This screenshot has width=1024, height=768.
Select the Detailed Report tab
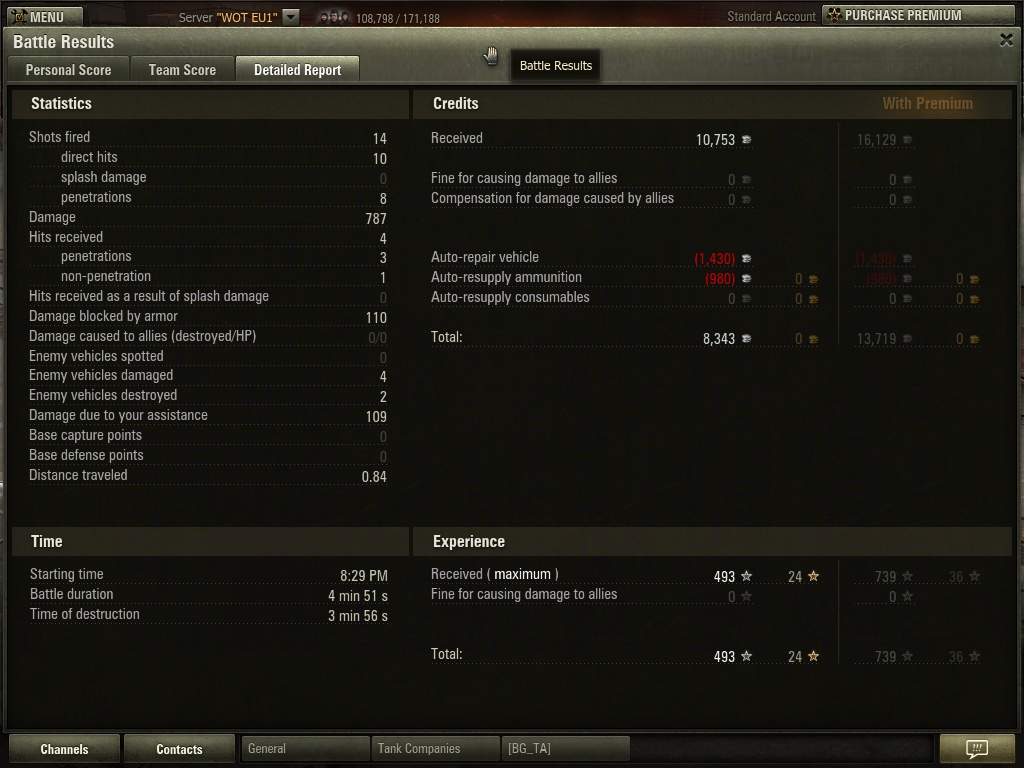(297, 69)
